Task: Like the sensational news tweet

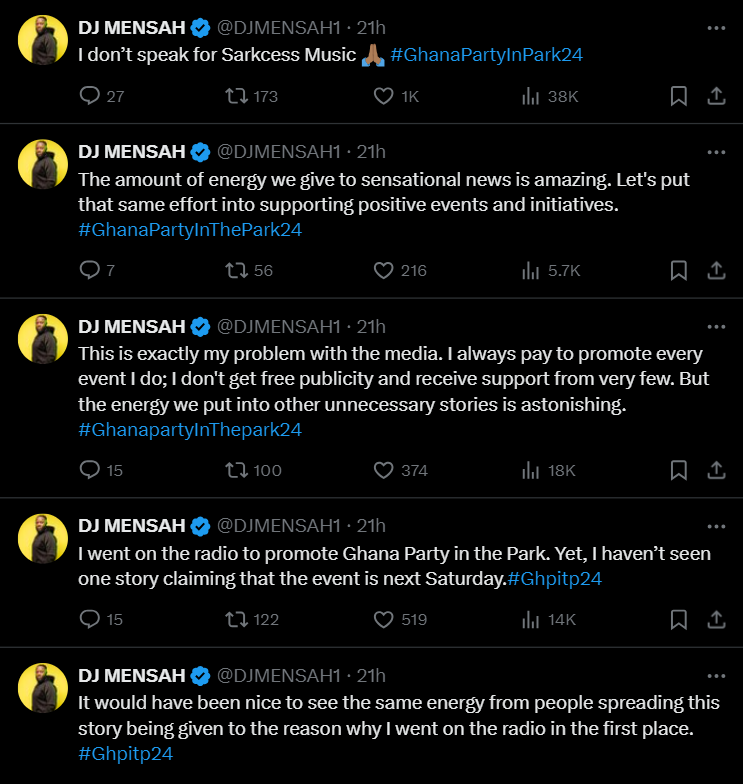Action: (383, 270)
